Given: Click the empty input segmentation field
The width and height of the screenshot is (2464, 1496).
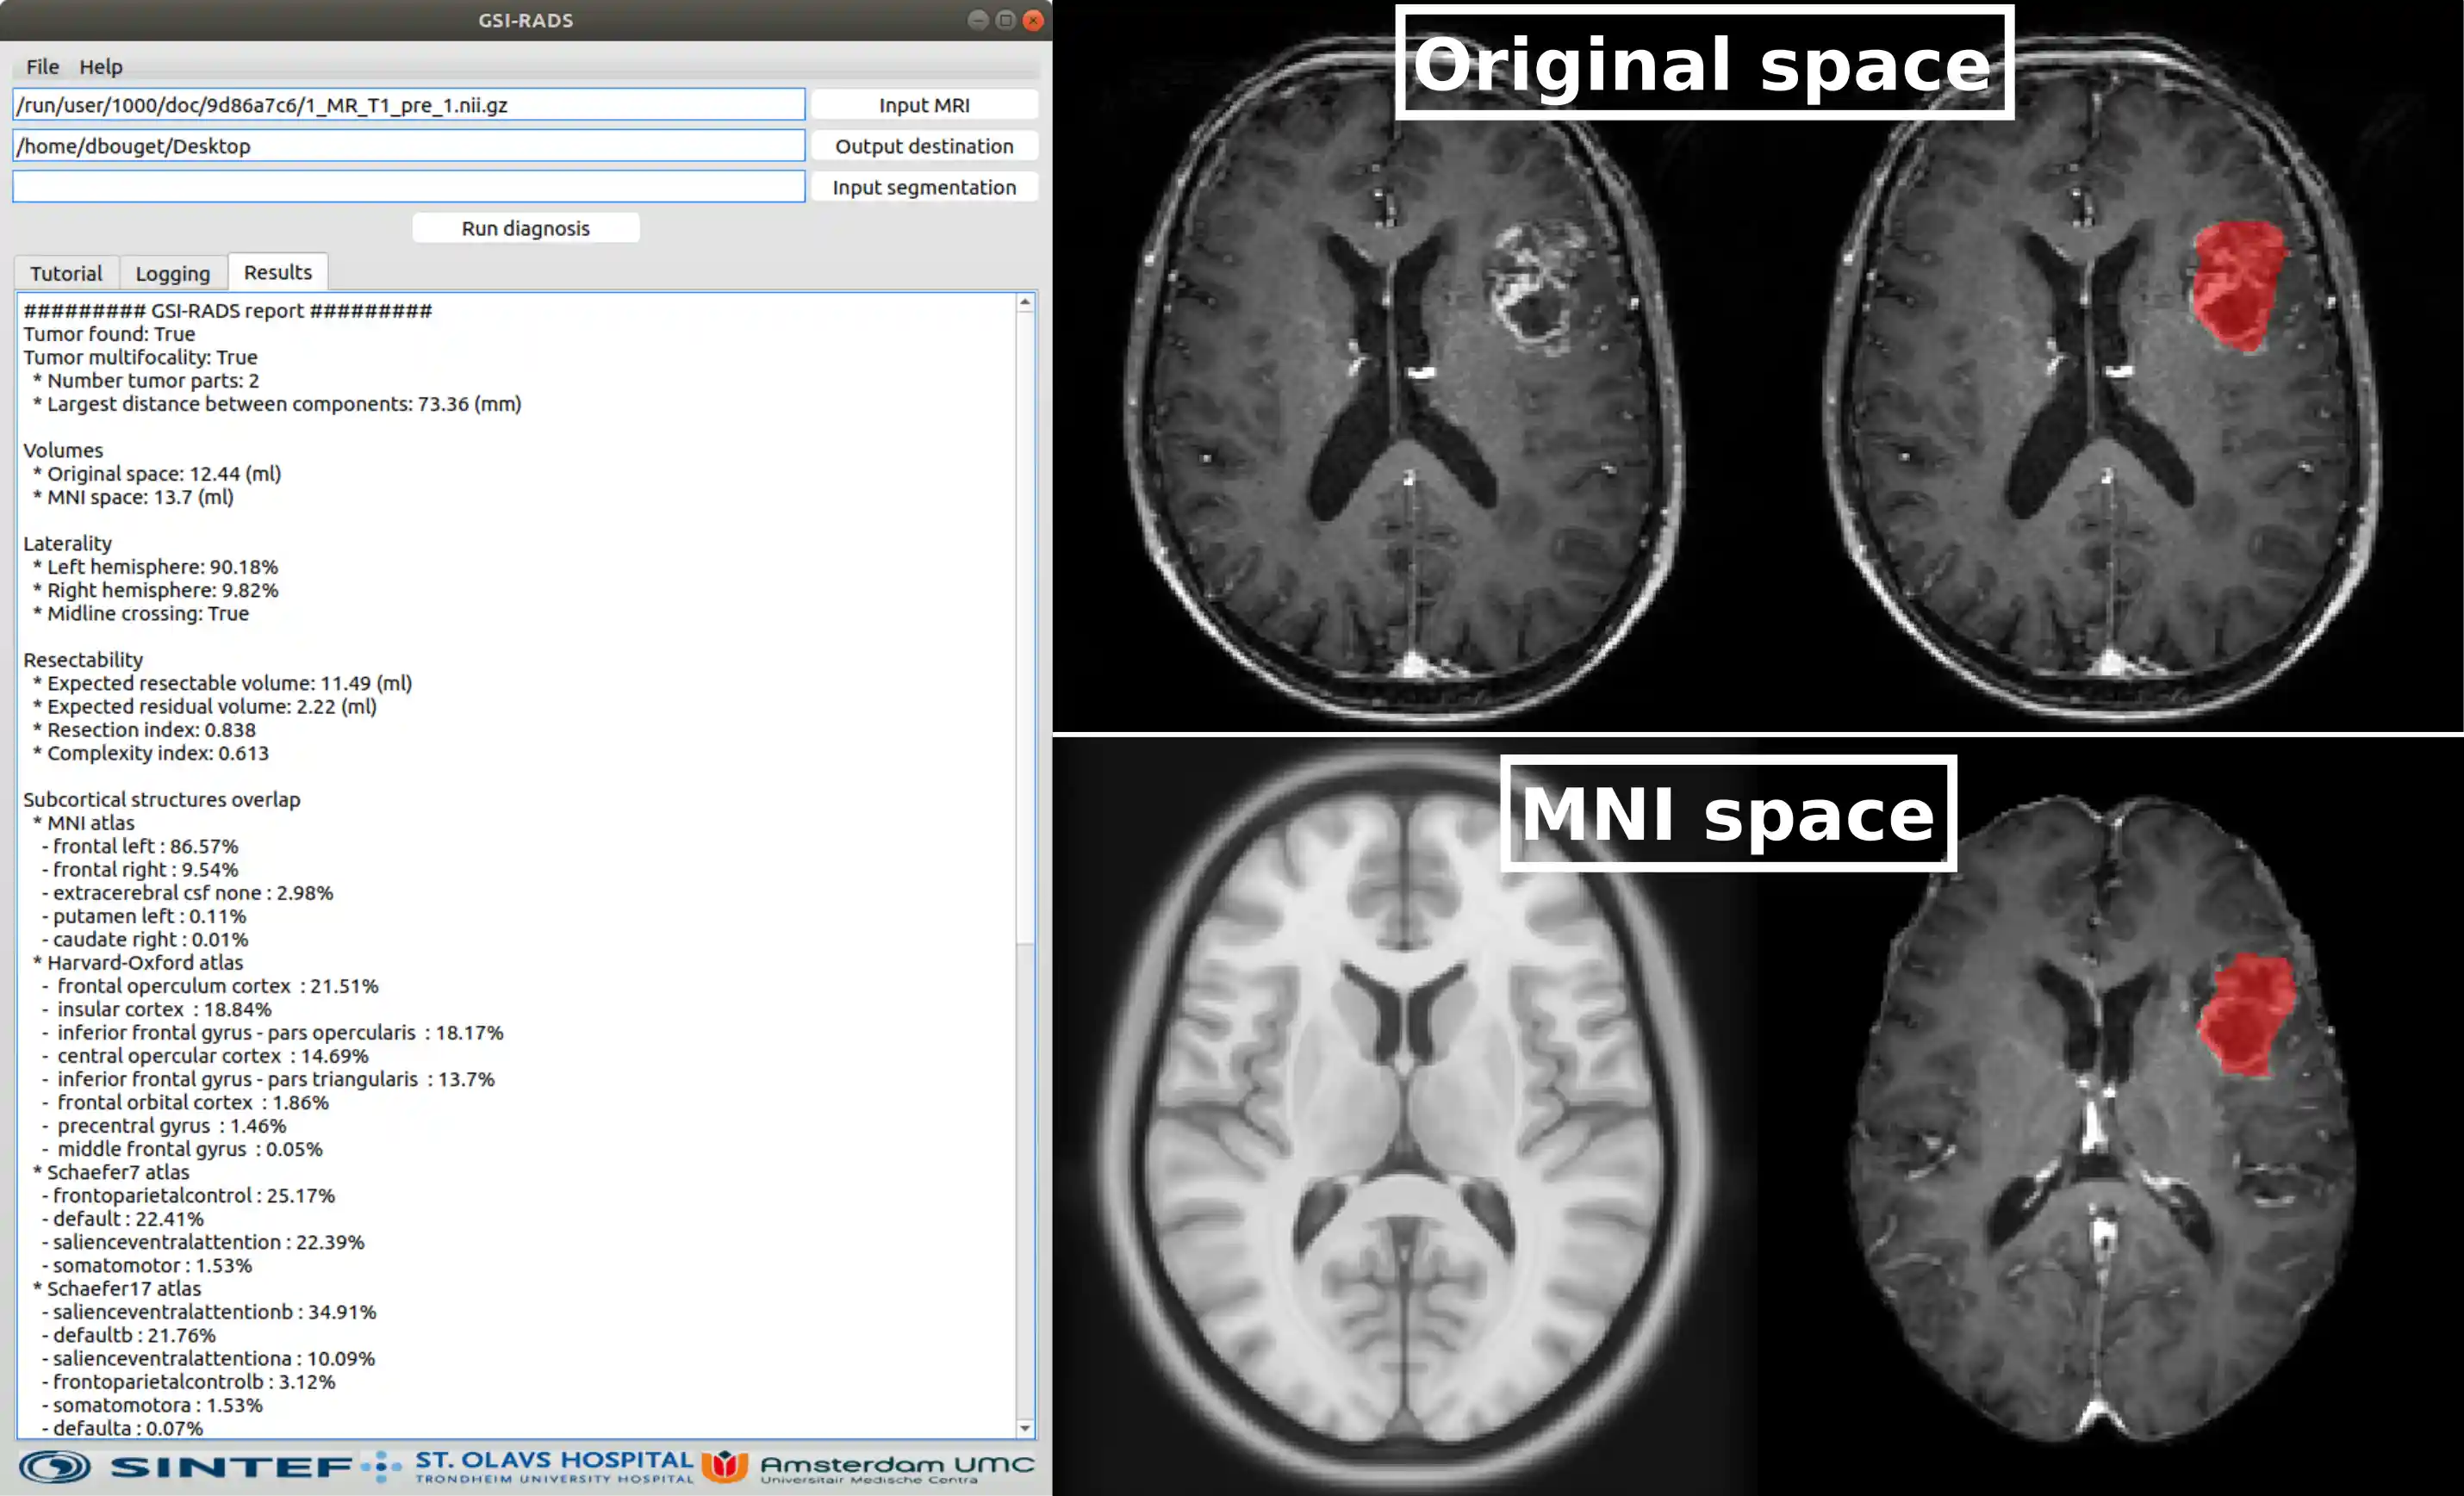Looking at the screenshot, I should tap(408, 187).
